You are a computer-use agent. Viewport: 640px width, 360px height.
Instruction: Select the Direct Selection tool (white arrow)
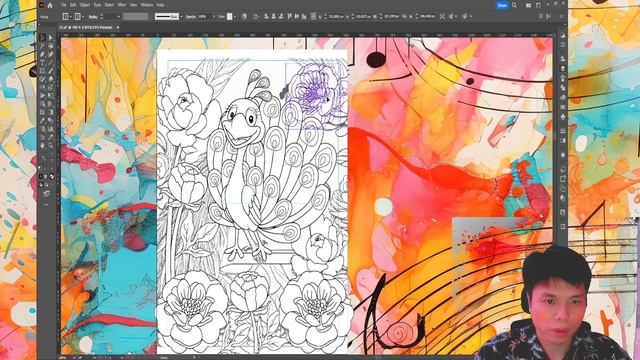pos(51,38)
